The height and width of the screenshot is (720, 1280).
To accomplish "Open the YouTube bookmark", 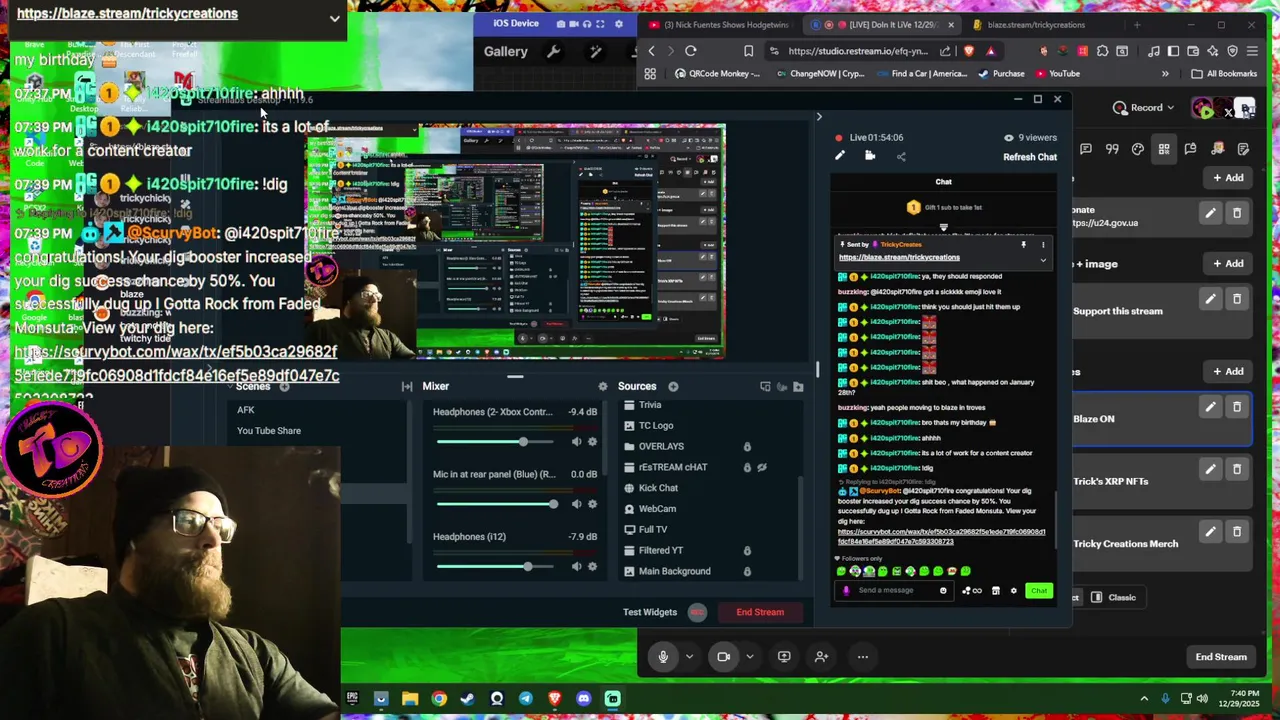I will click(1058, 74).
